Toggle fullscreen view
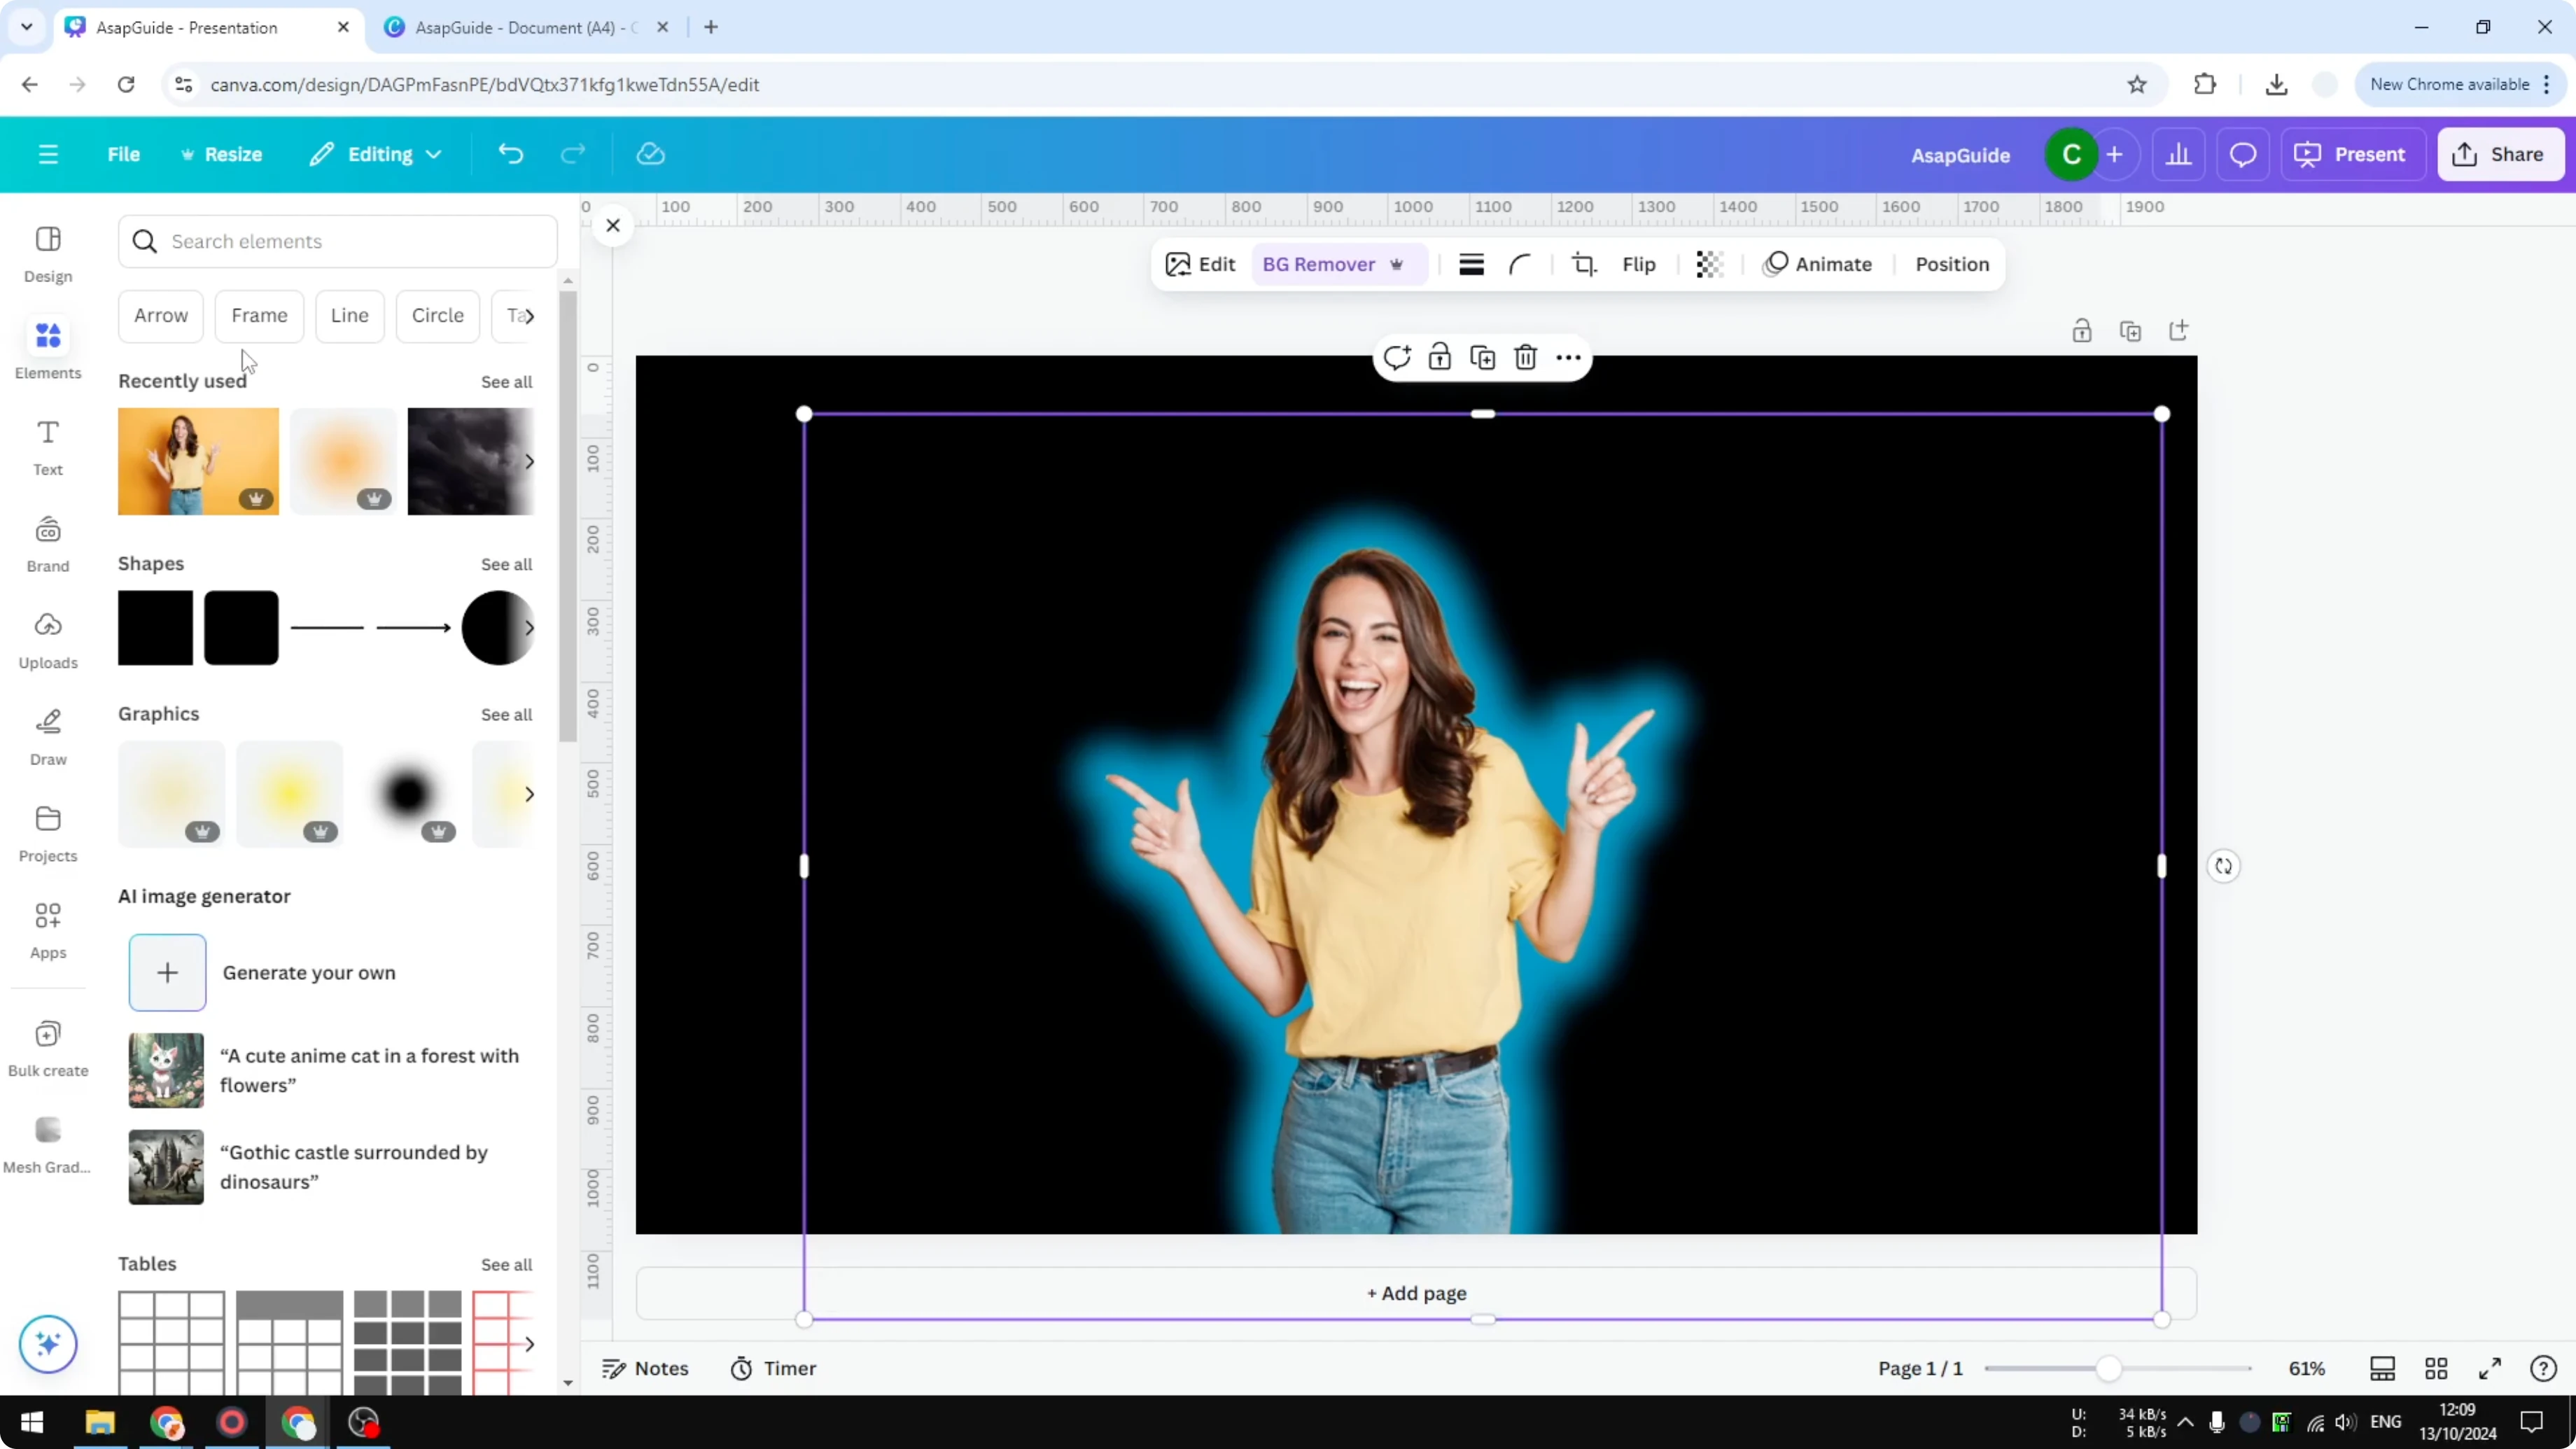 tap(2491, 1369)
